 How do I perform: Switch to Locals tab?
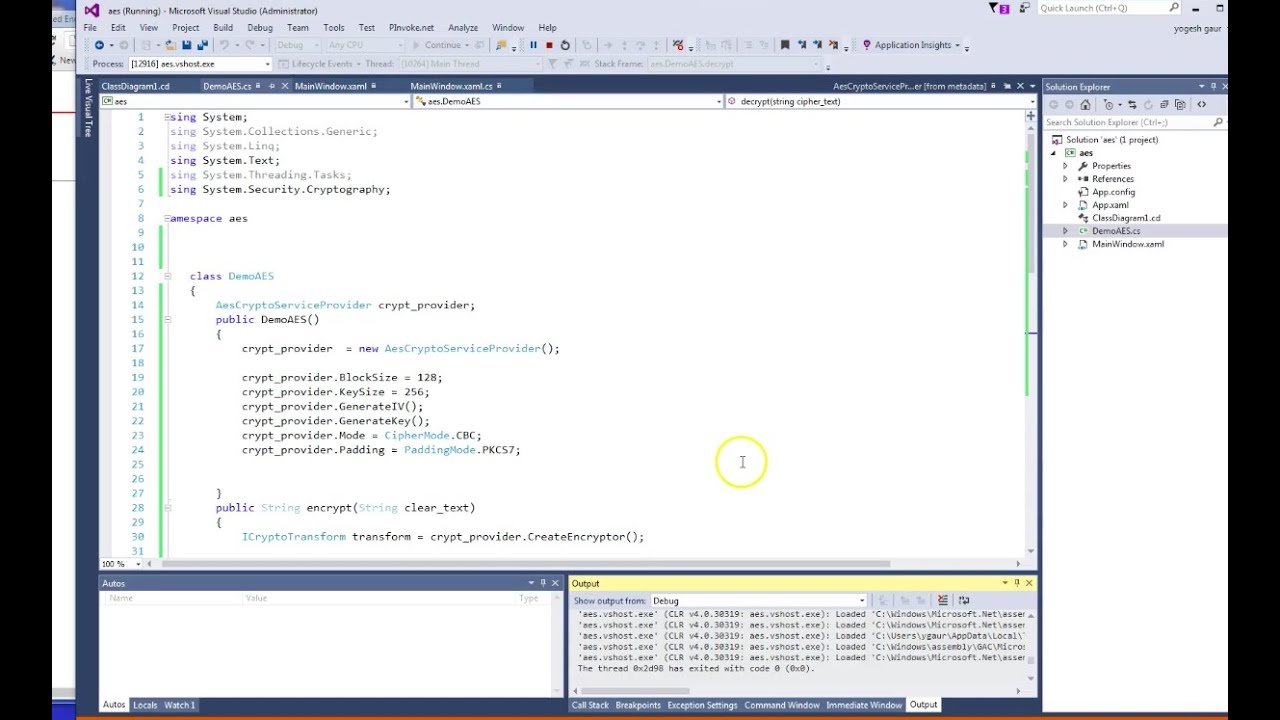click(x=145, y=705)
